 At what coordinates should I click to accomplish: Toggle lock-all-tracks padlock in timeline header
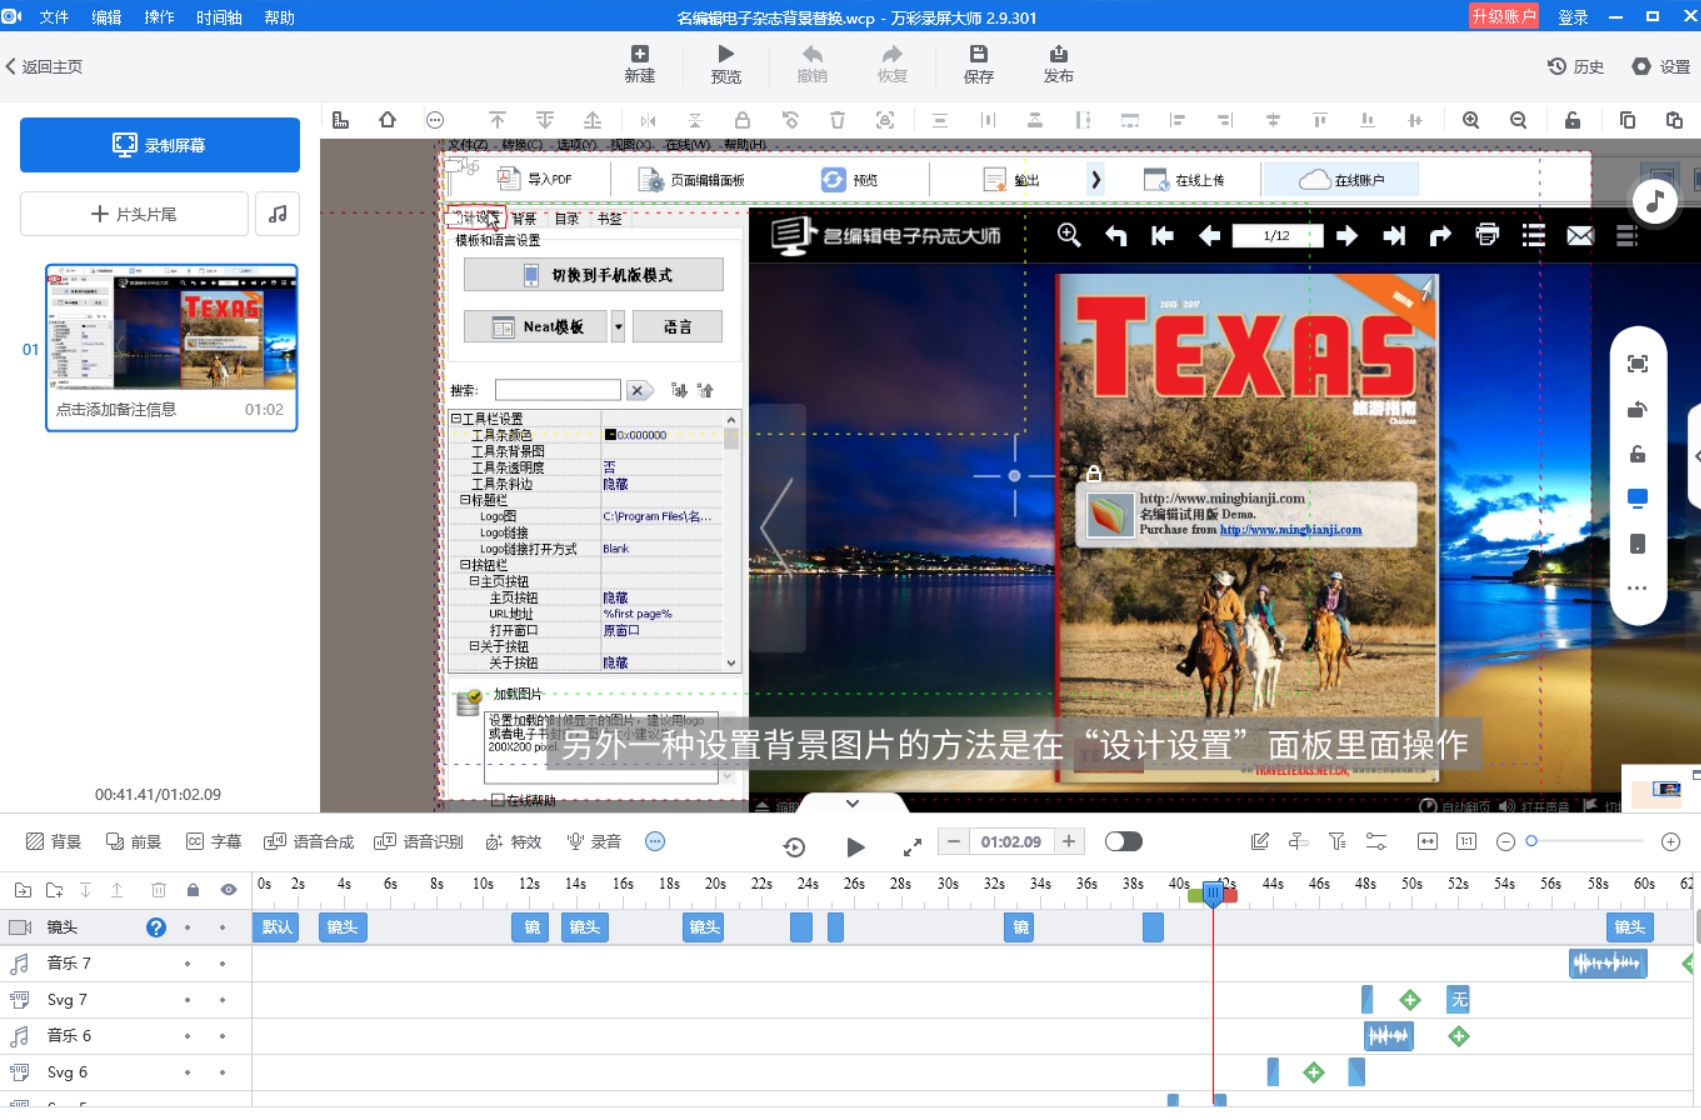[193, 890]
